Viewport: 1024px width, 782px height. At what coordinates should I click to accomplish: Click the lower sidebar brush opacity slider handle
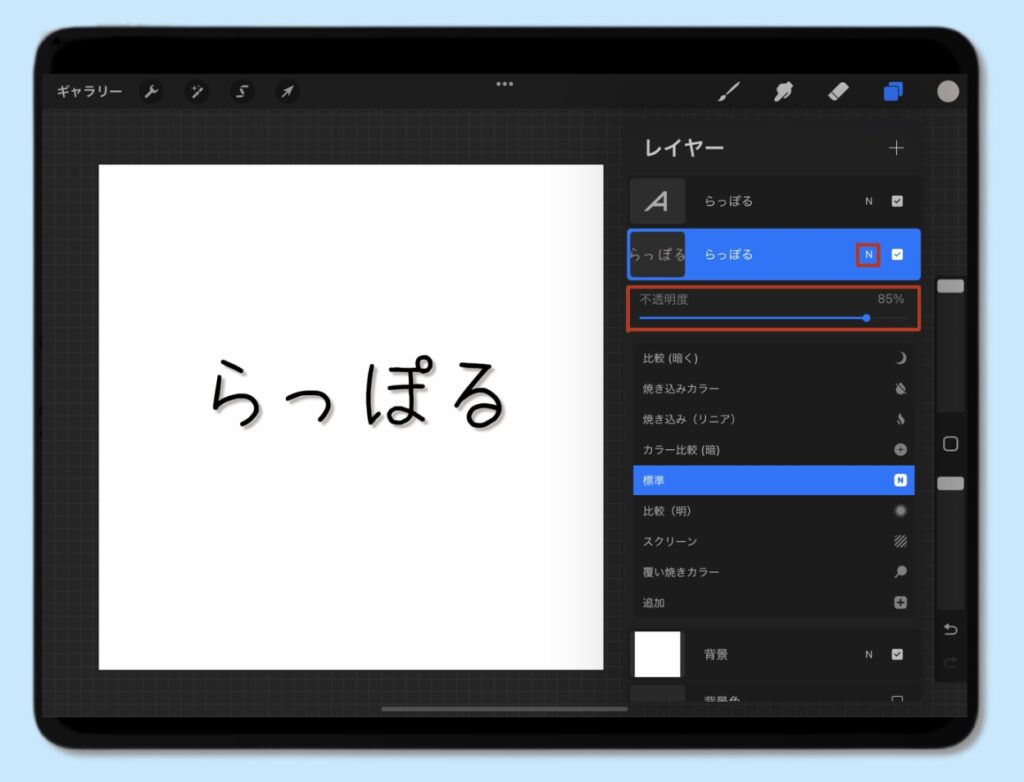point(950,483)
